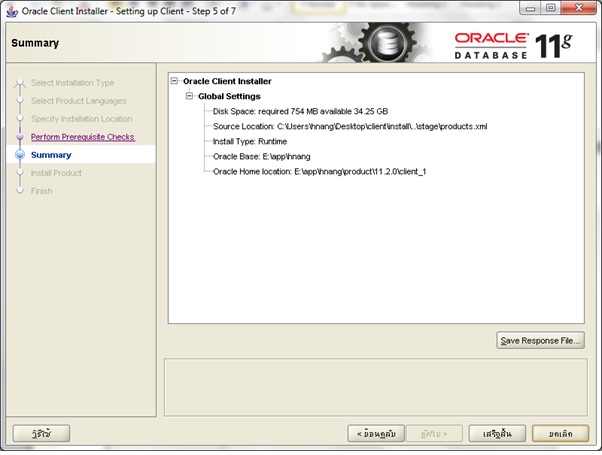Click the Specify Installation Location step
This screenshot has width=602, height=455.
[x=81, y=119]
